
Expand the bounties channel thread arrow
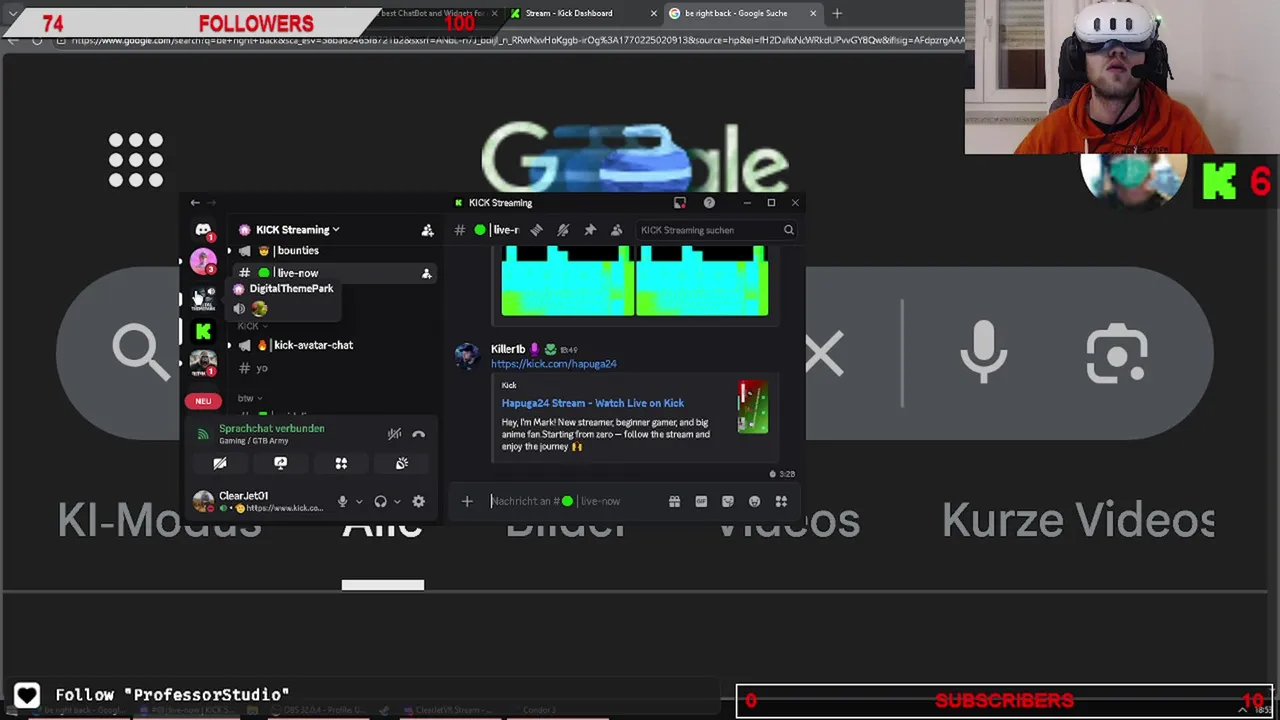tap(229, 251)
